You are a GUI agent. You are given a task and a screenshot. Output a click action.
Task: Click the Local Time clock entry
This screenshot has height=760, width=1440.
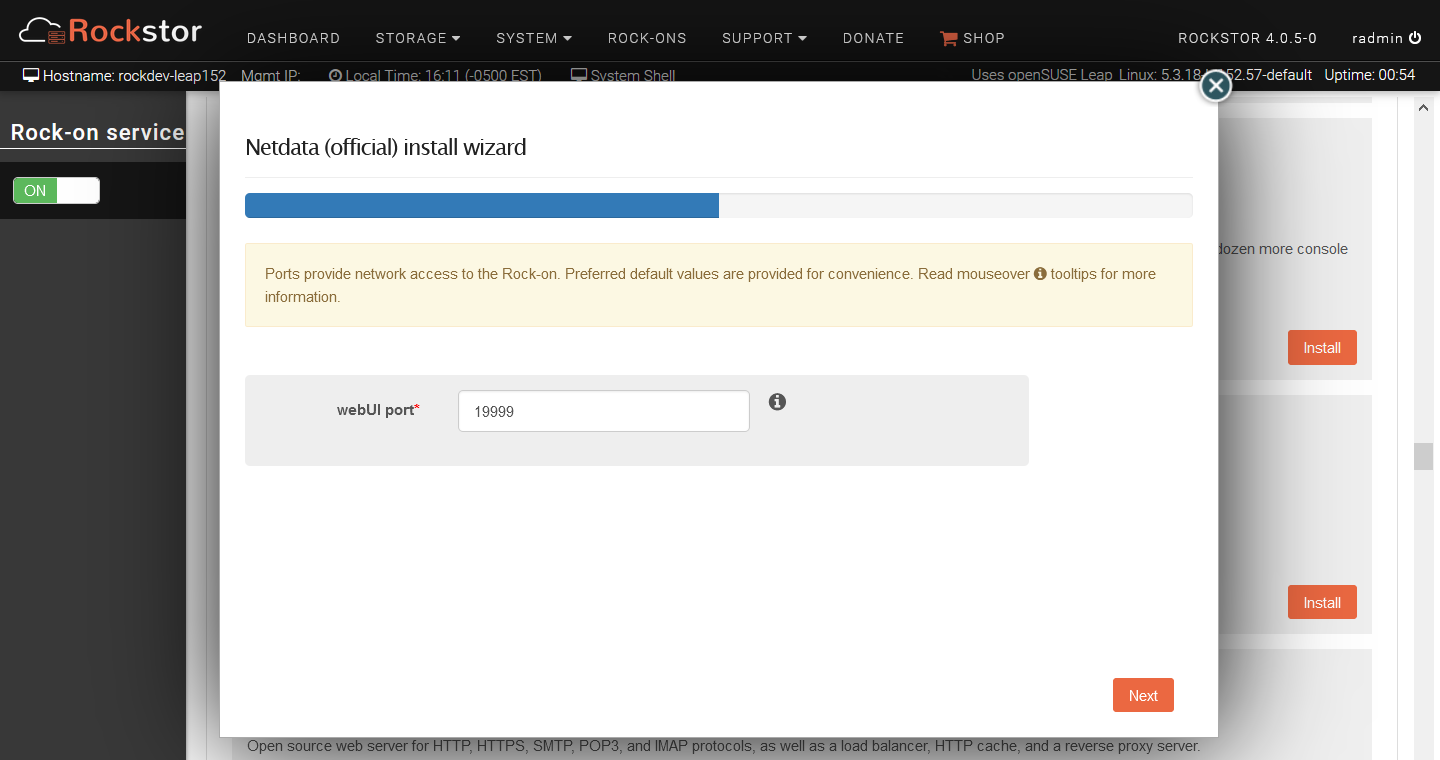(x=435, y=75)
